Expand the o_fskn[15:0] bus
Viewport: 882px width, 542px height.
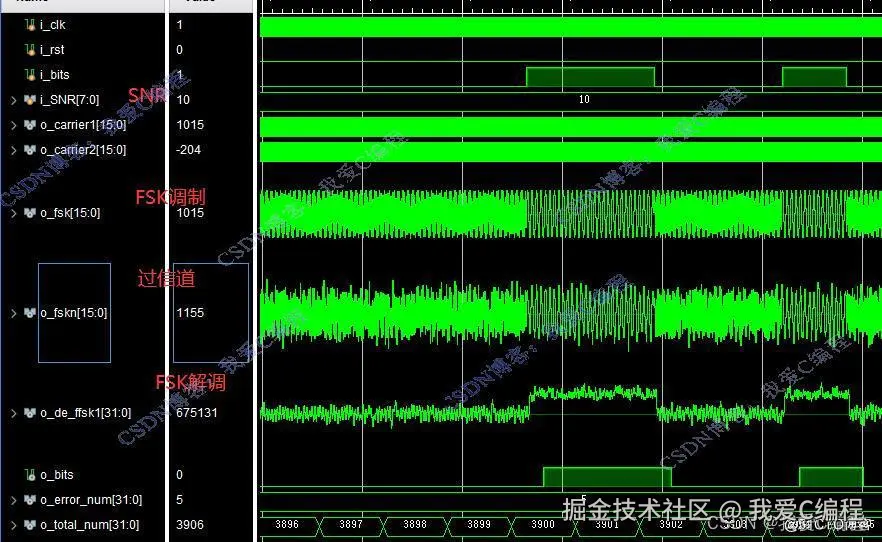coord(14,313)
